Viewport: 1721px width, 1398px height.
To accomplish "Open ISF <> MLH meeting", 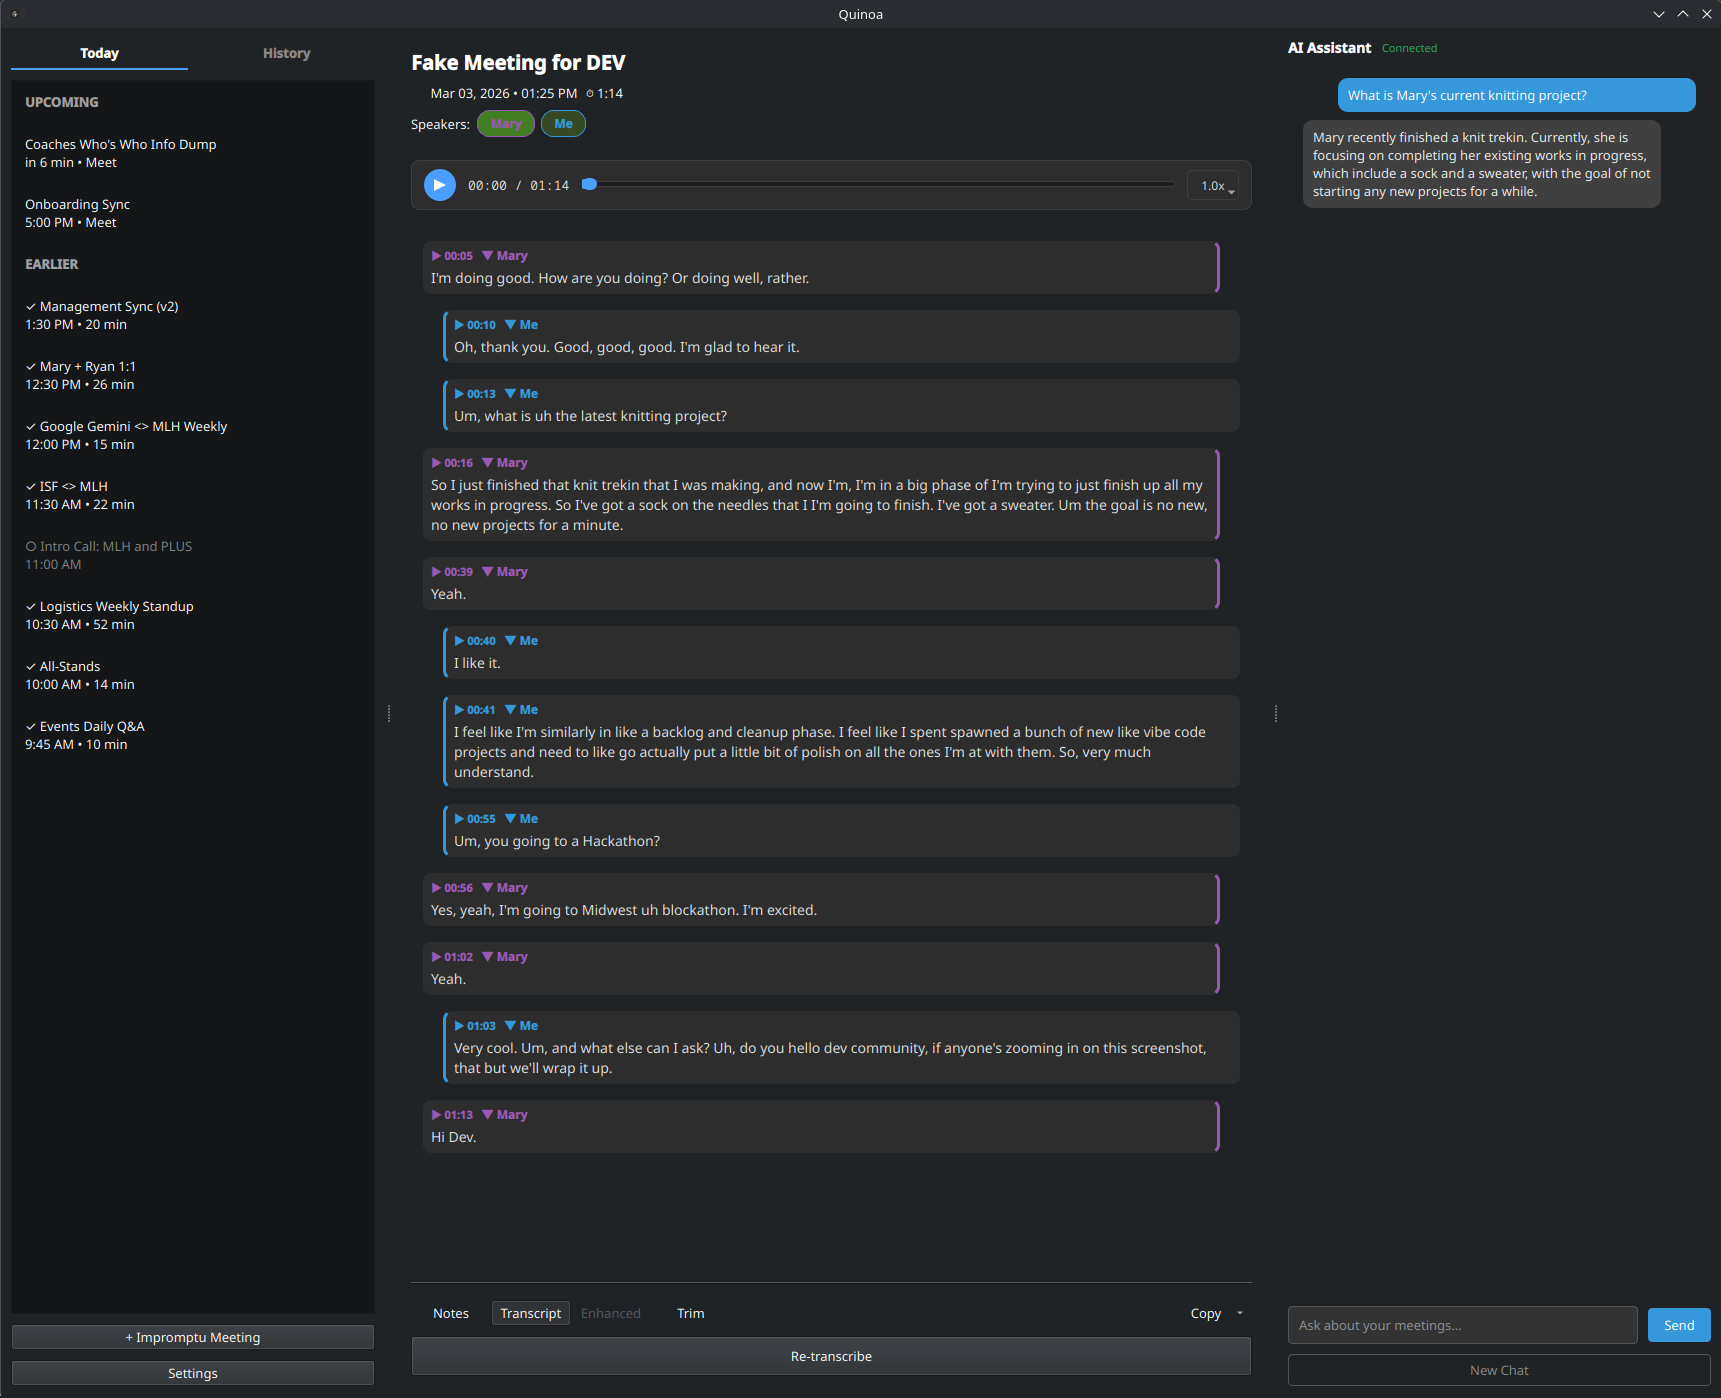I will 193,495.
